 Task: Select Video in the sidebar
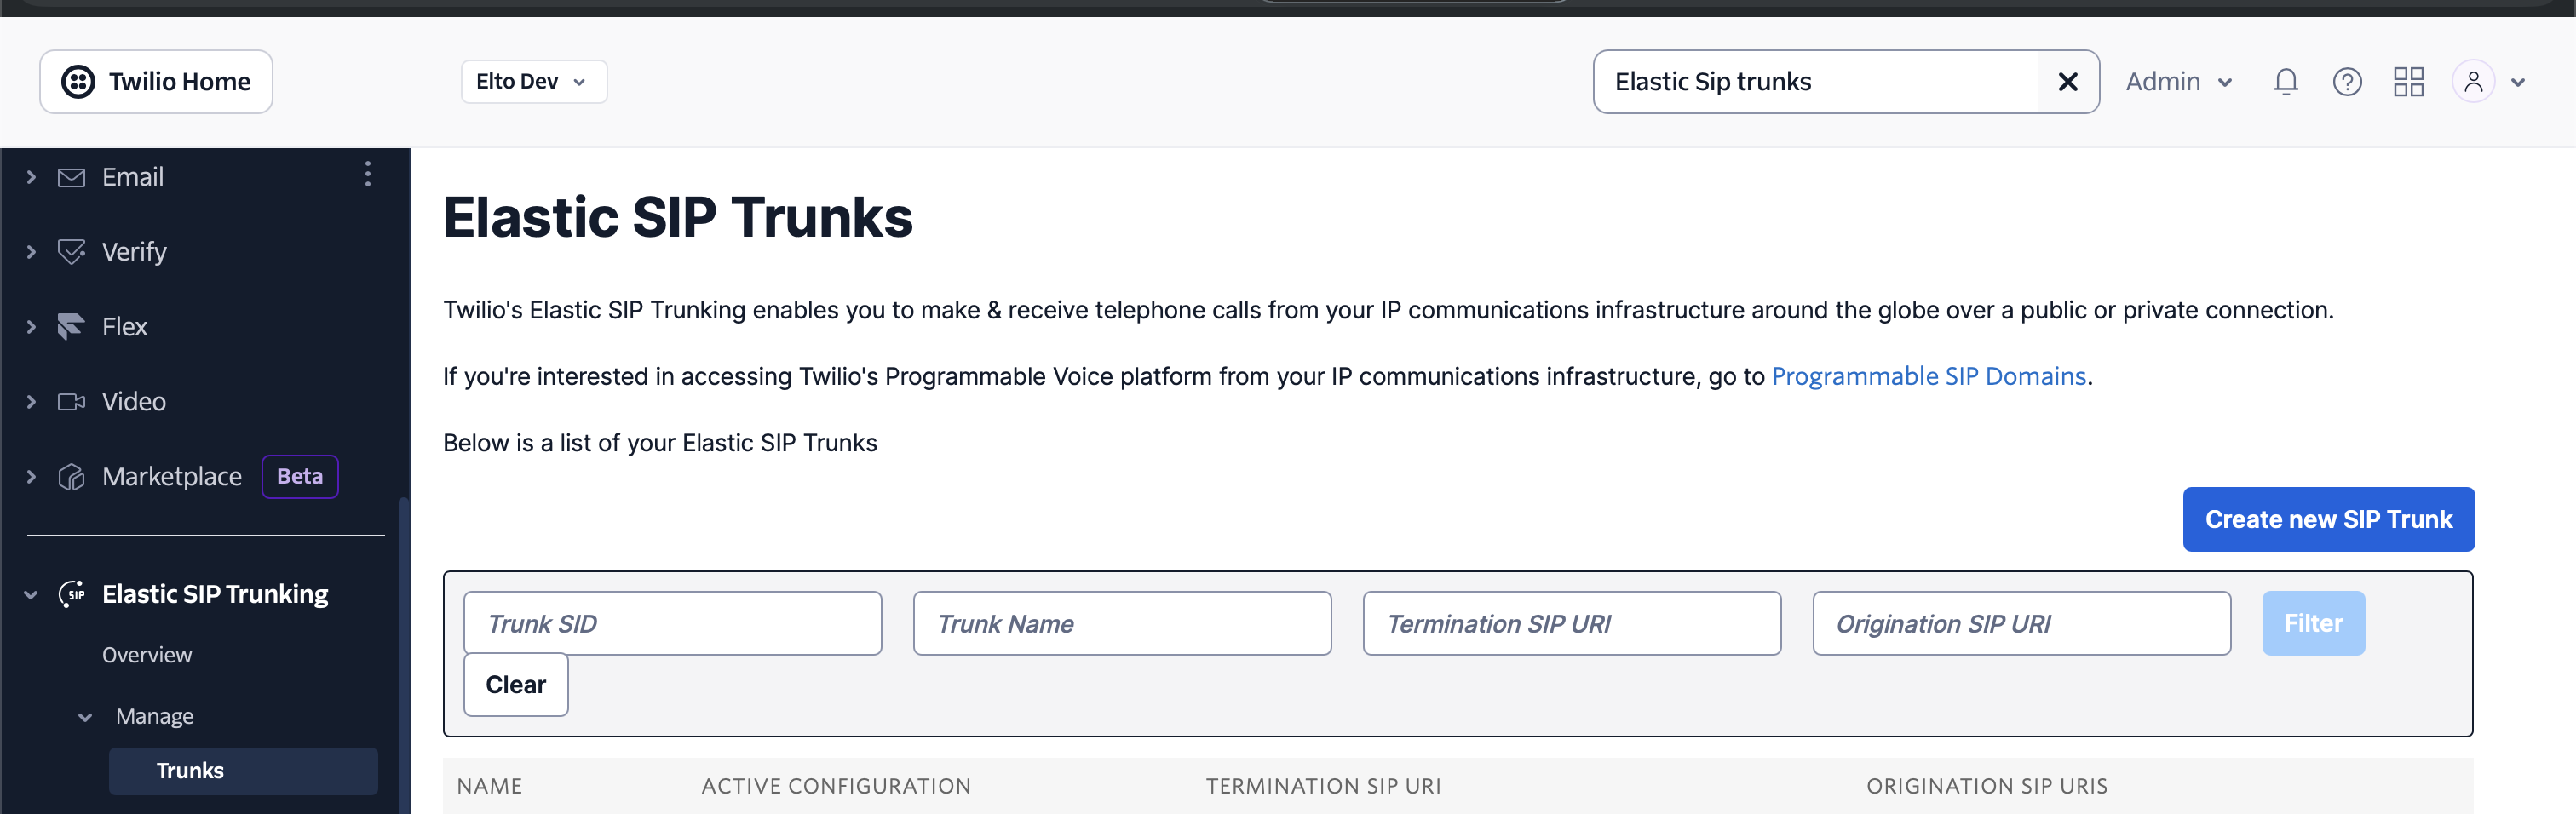[x=134, y=402]
